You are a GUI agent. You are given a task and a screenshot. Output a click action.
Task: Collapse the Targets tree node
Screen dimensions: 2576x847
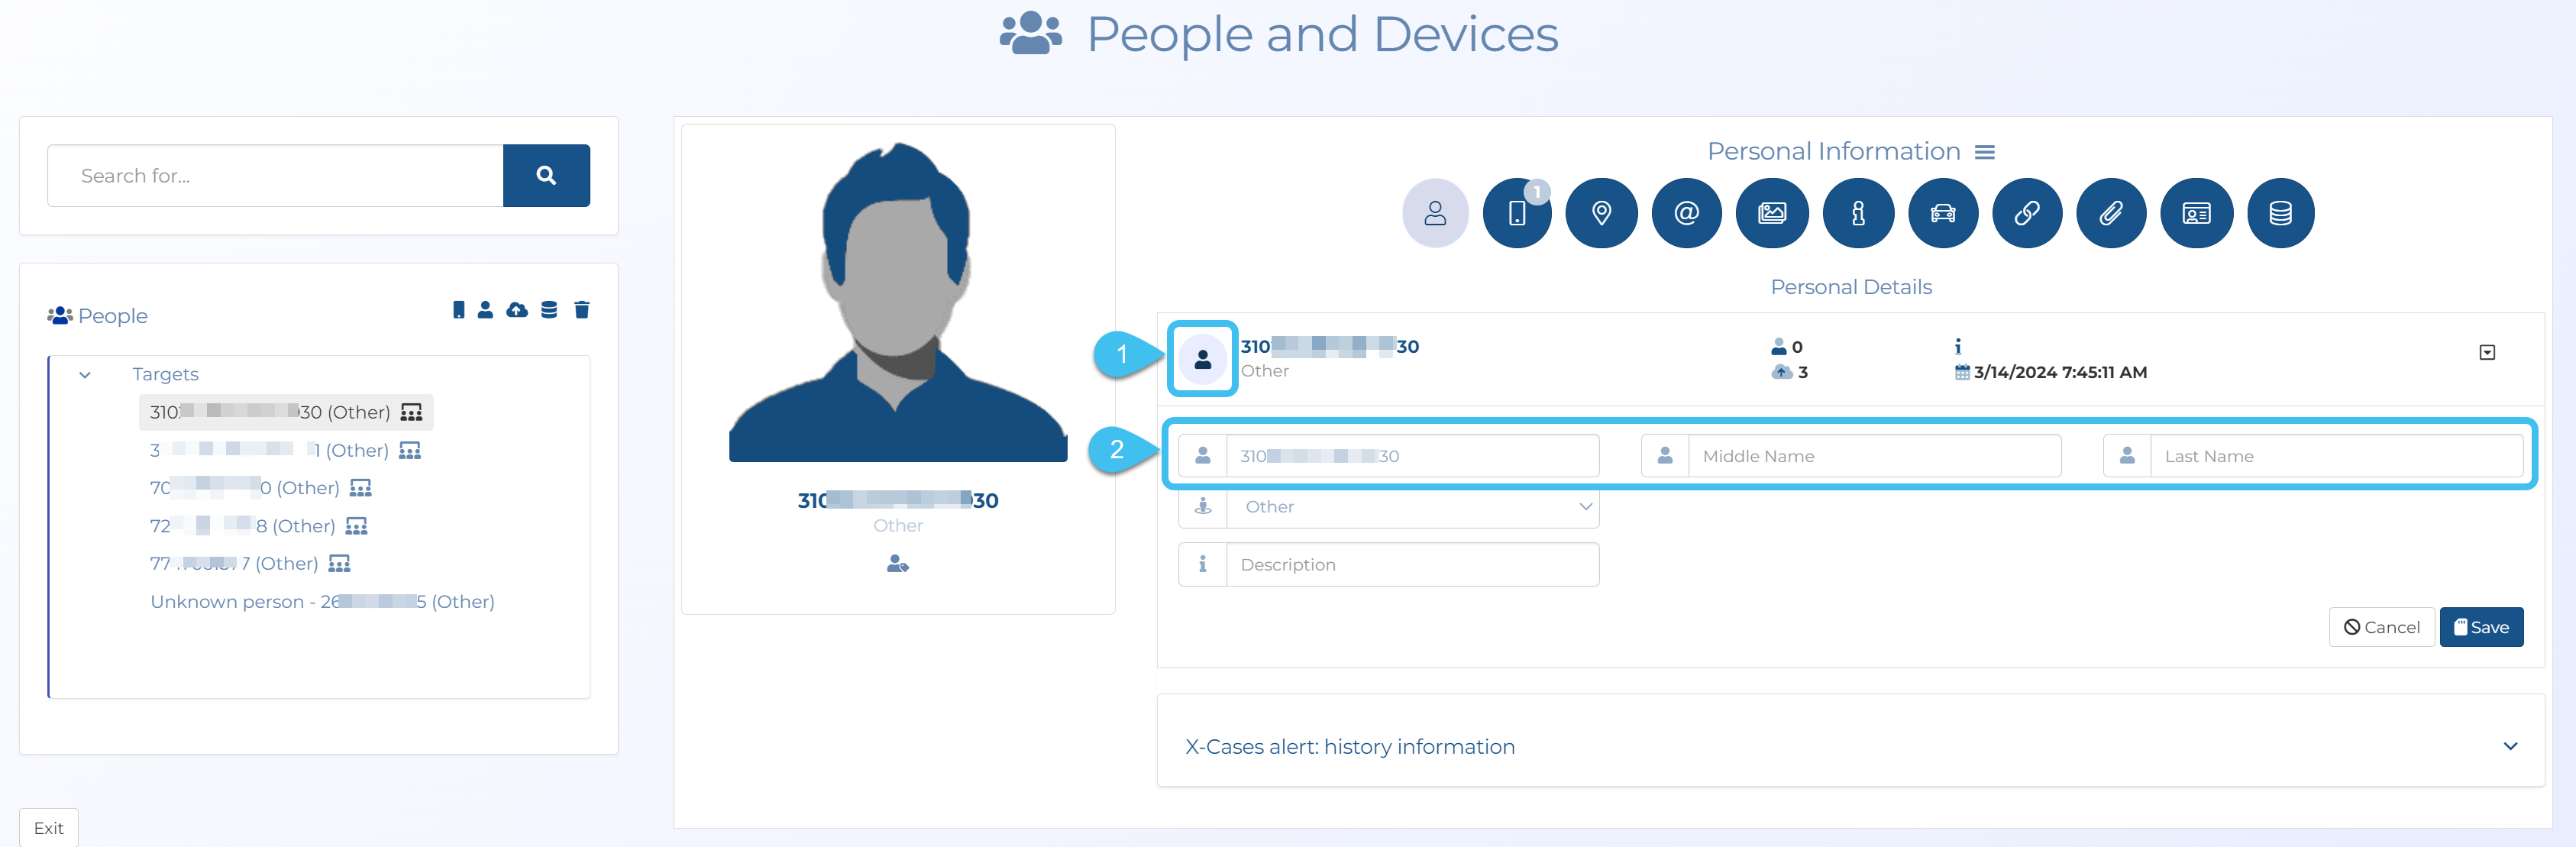85,375
